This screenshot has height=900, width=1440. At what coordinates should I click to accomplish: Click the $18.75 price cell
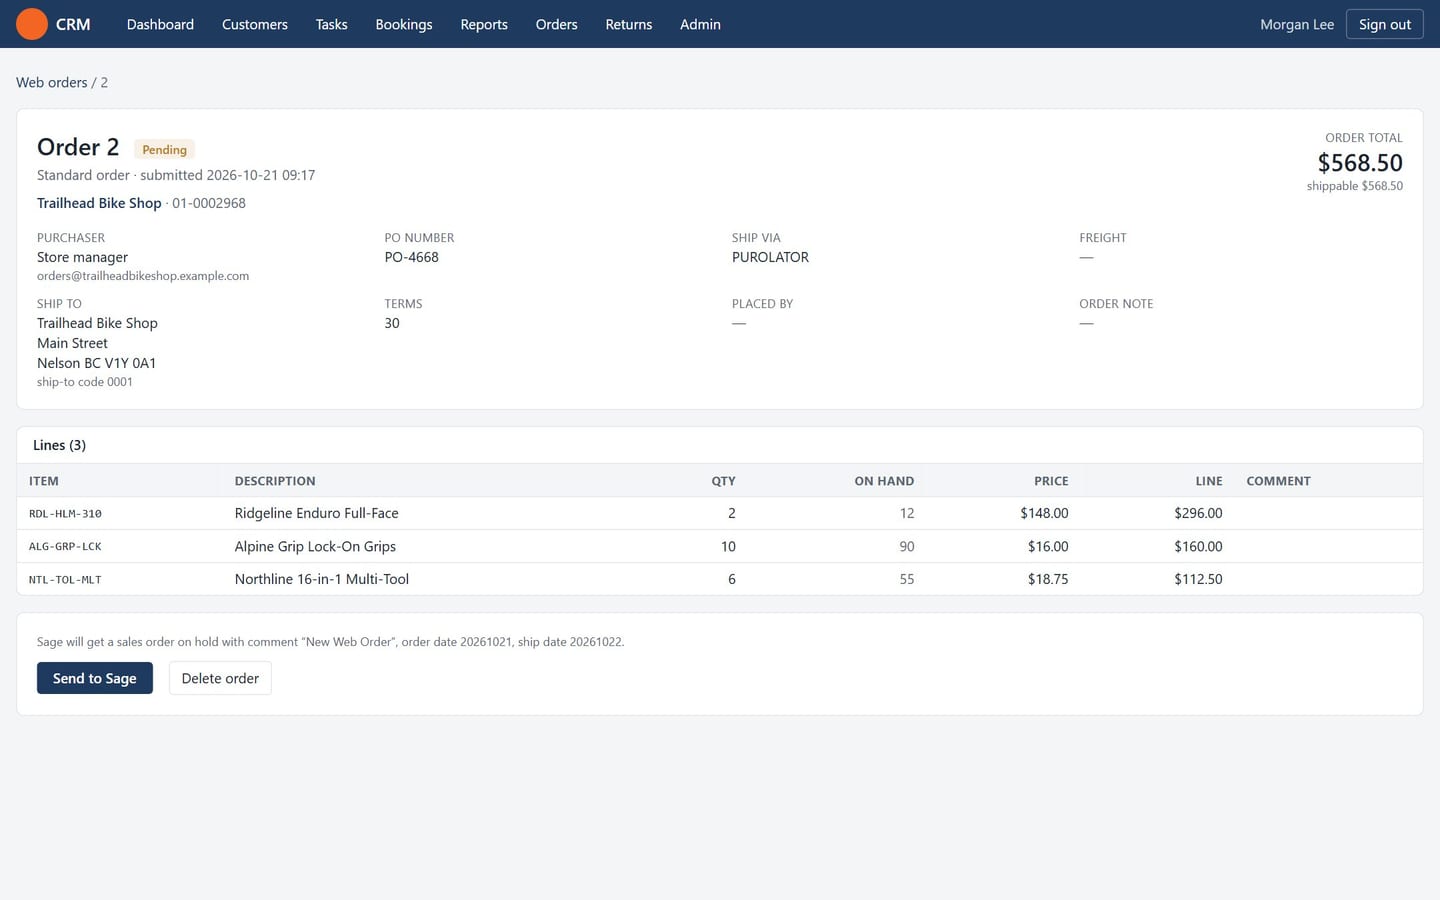(1048, 579)
